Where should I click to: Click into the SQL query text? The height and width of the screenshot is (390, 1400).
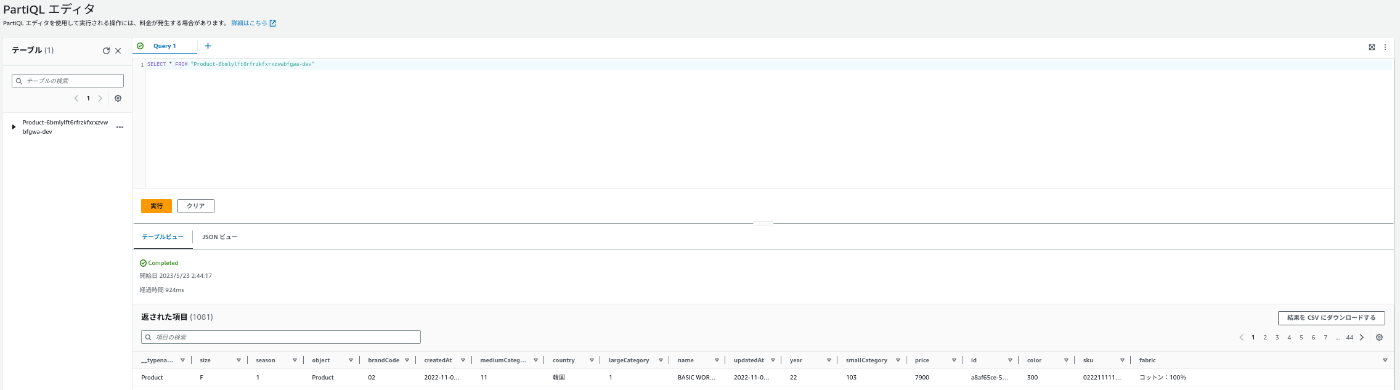(230, 64)
